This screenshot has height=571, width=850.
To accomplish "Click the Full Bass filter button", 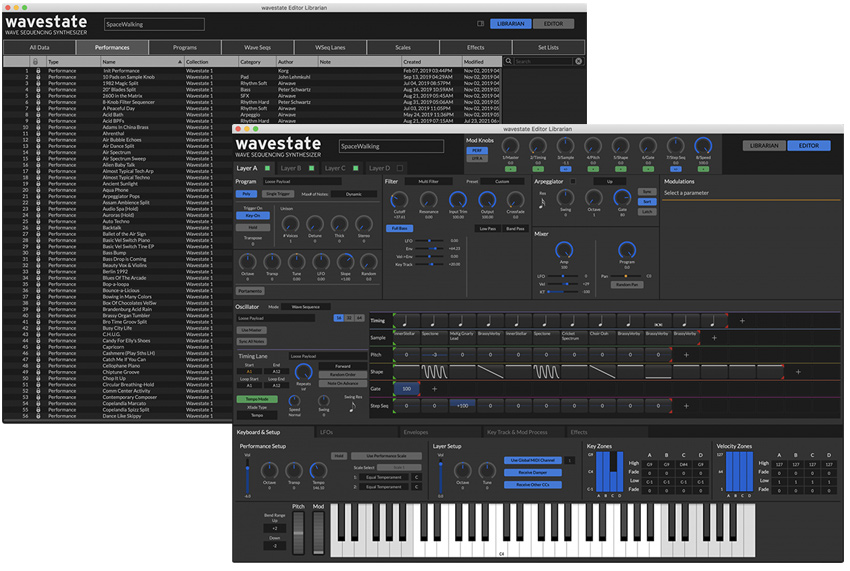I will [400, 228].
